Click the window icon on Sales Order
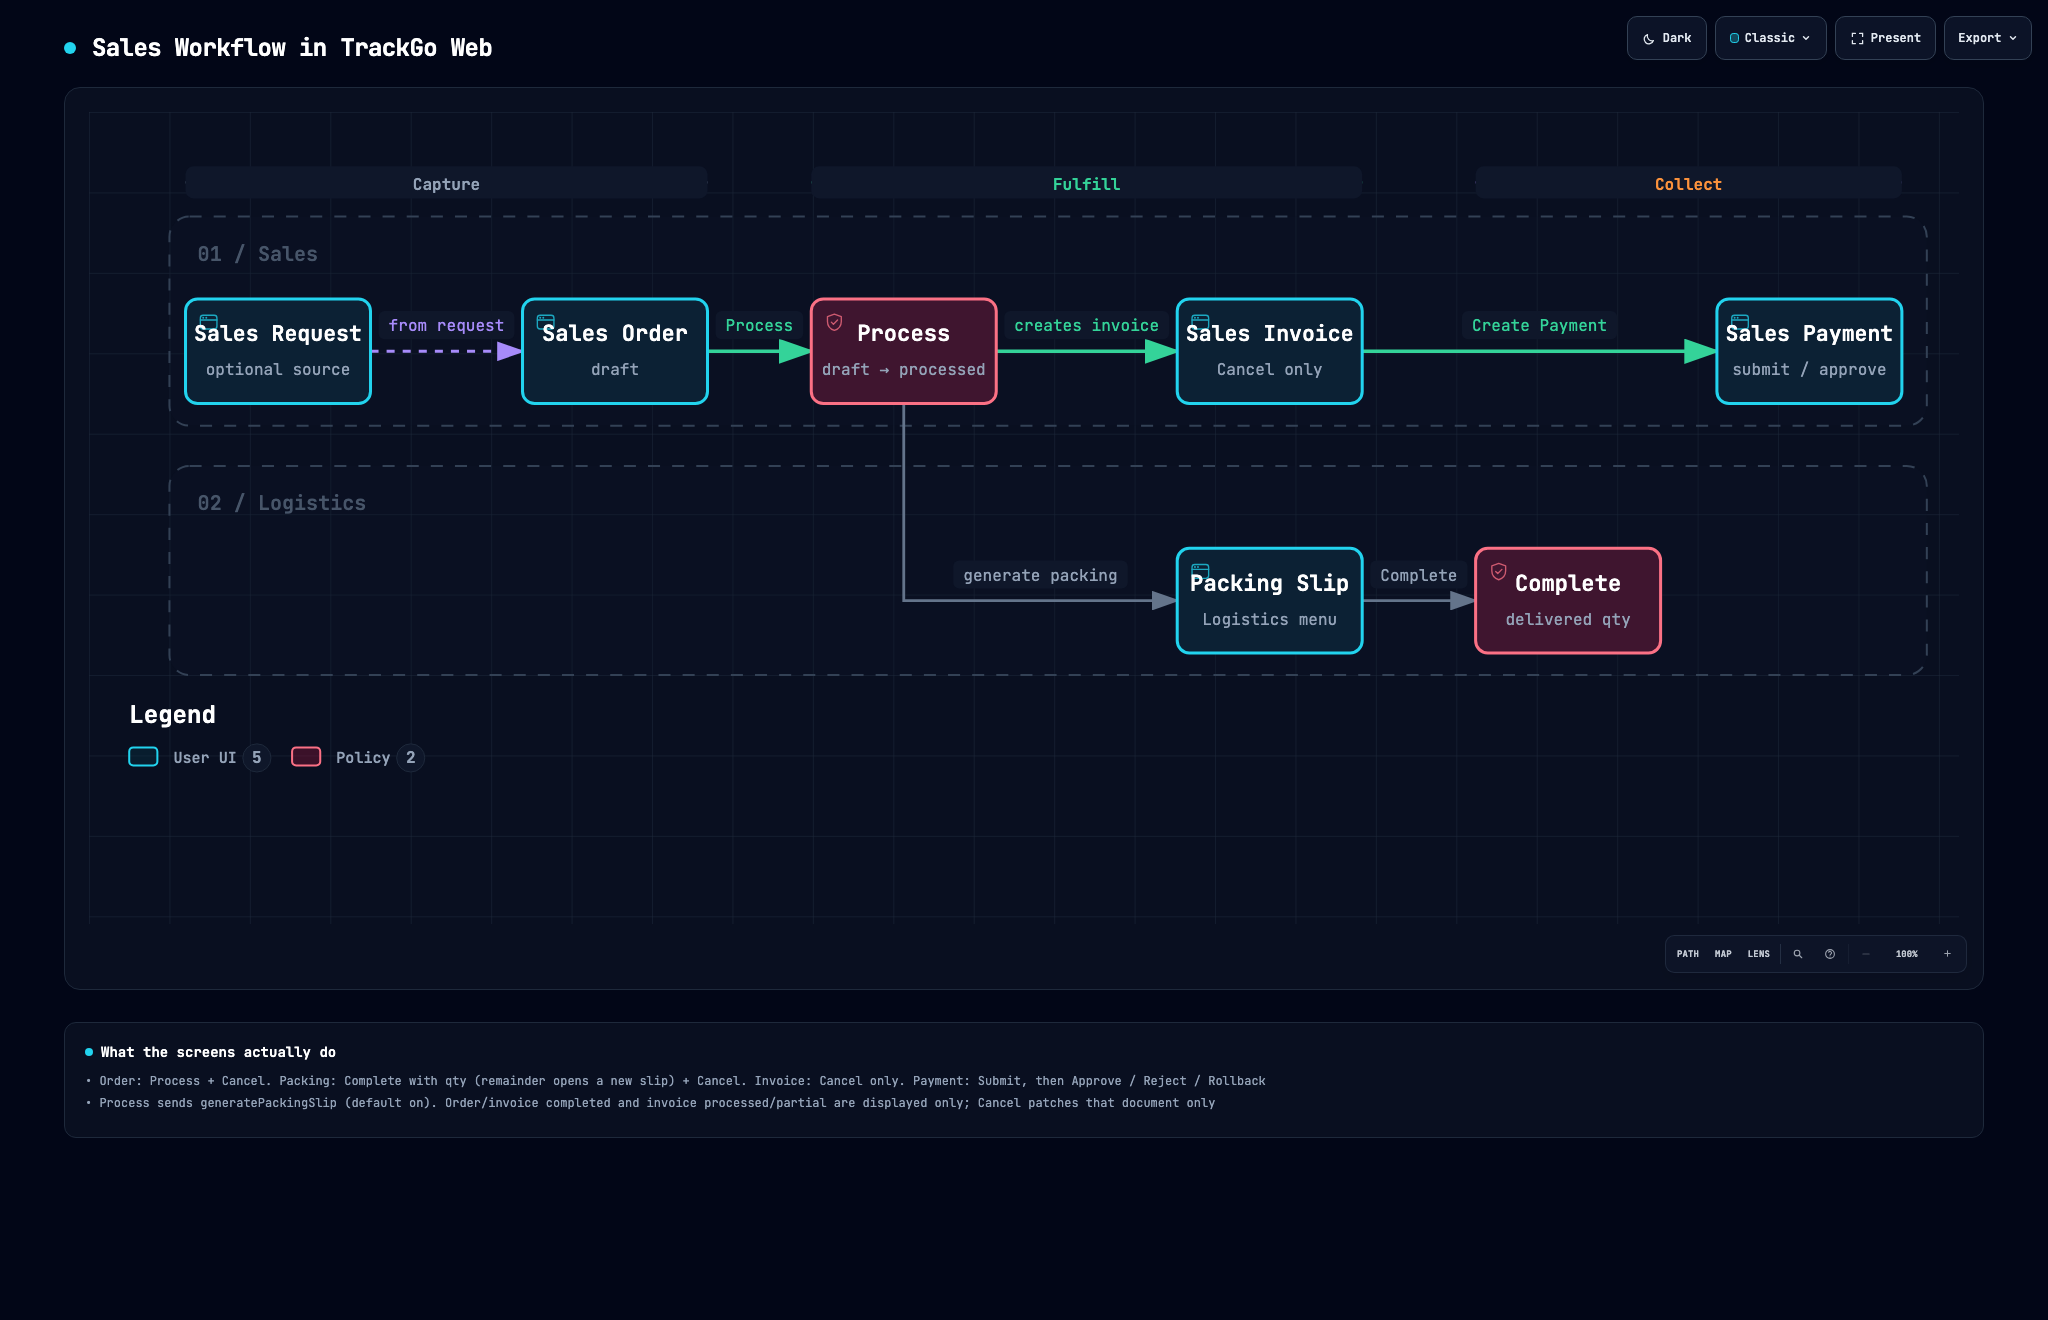2048x1320 pixels. [546, 322]
